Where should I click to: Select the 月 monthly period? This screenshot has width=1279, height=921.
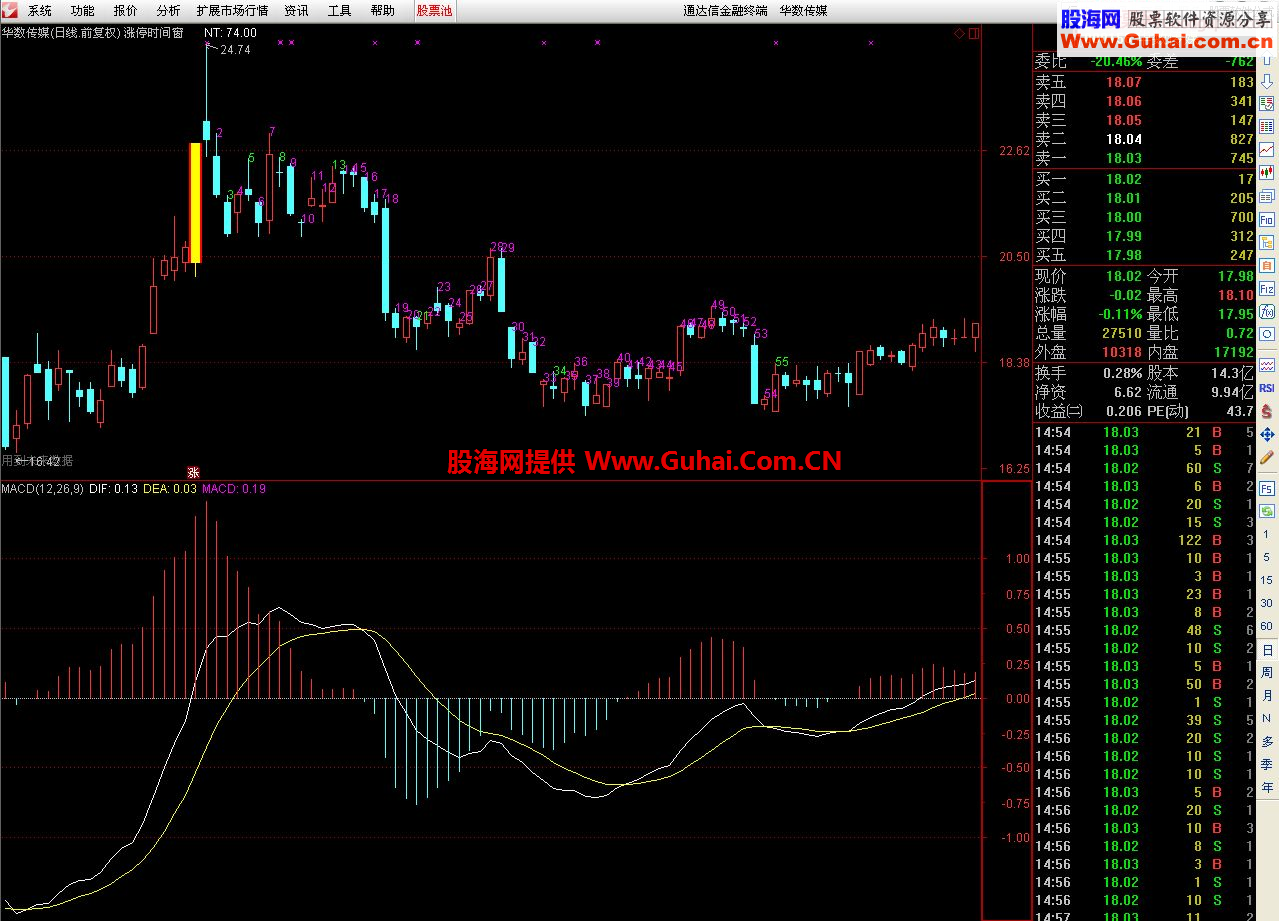[1267, 694]
